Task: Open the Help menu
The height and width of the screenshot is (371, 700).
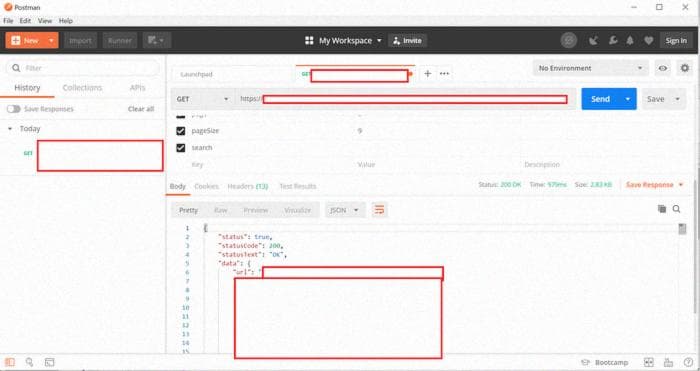Action: click(66, 21)
